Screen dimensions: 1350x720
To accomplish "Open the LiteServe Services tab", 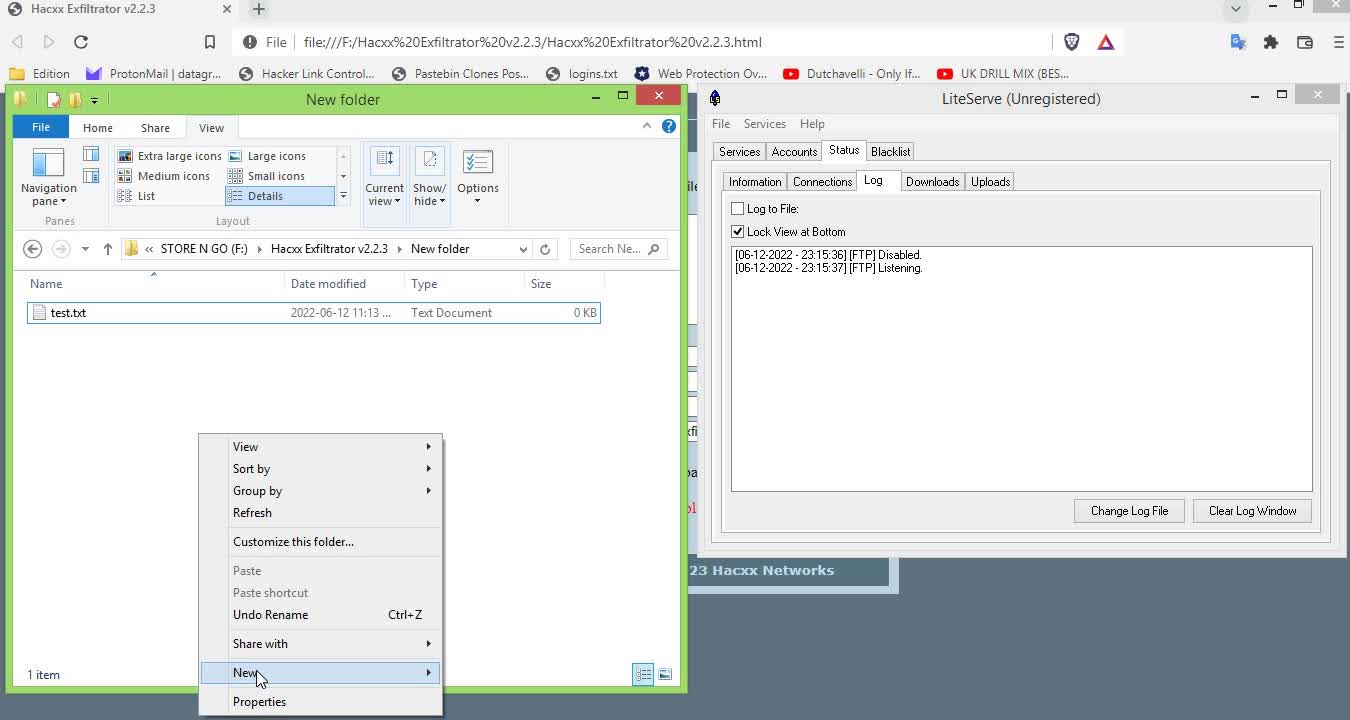I will pos(740,152).
